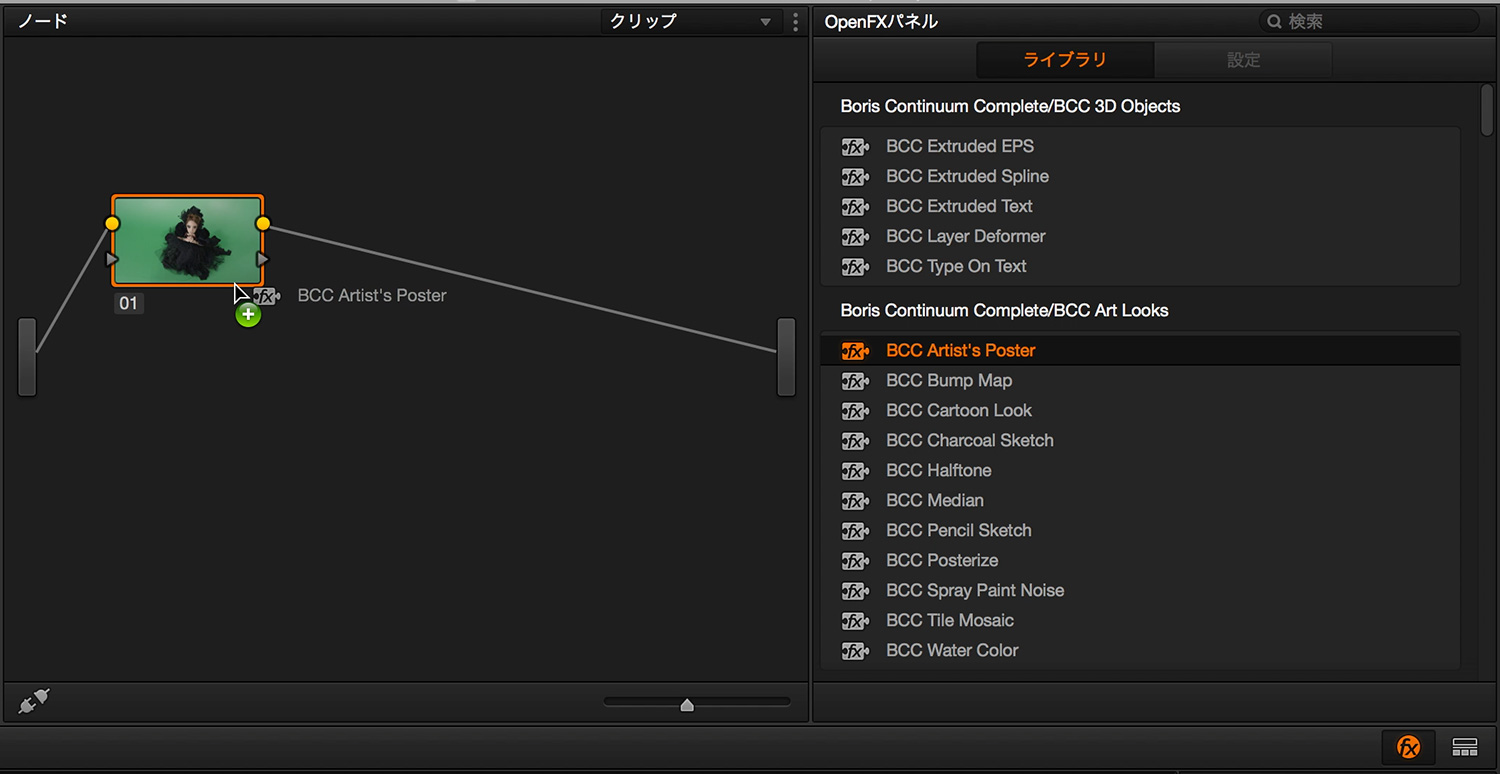
Task: Open the node editor three-dot options menu
Action: tap(795, 21)
